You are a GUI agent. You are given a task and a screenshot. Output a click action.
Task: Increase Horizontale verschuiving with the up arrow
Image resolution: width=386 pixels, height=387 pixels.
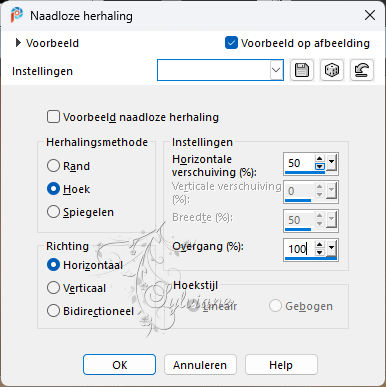[x=319, y=159]
